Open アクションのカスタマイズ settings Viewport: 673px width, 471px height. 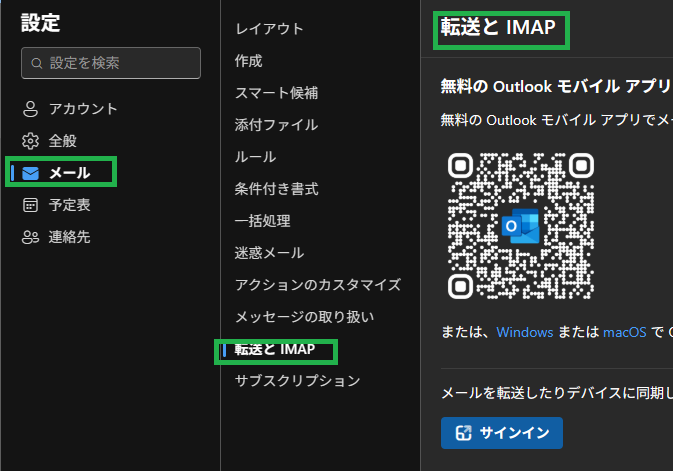(320, 285)
